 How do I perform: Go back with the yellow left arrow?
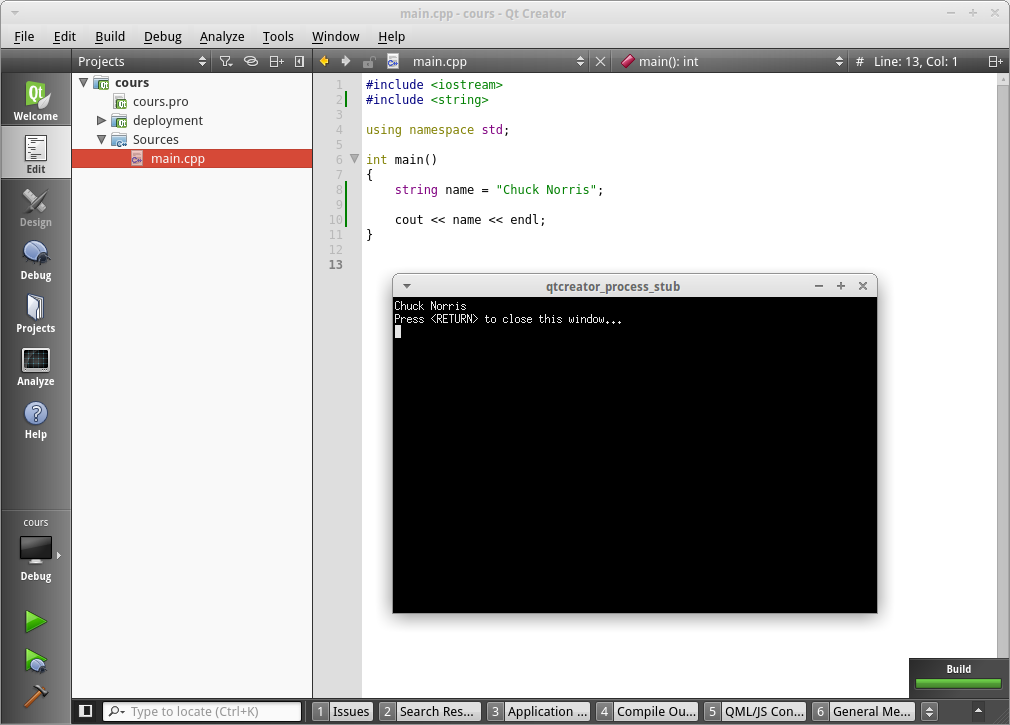coord(324,61)
